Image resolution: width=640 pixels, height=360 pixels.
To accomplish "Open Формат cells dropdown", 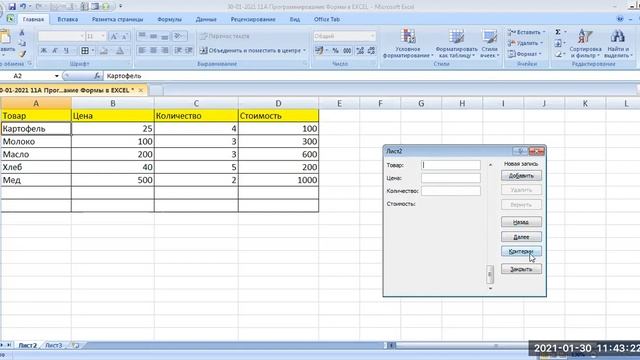I will pos(524,54).
